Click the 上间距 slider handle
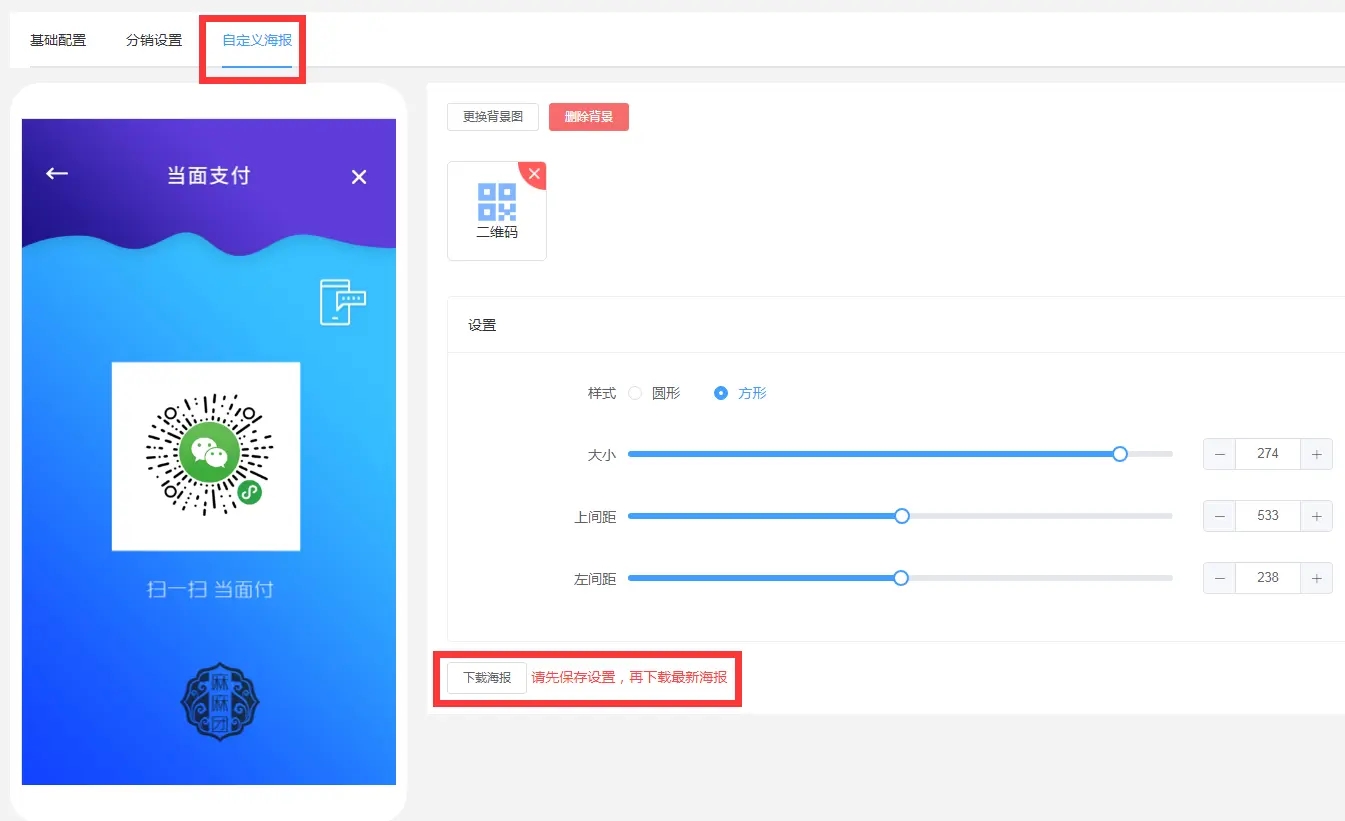This screenshot has height=821, width=1345. pyautogui.click(x=902, y=516)
